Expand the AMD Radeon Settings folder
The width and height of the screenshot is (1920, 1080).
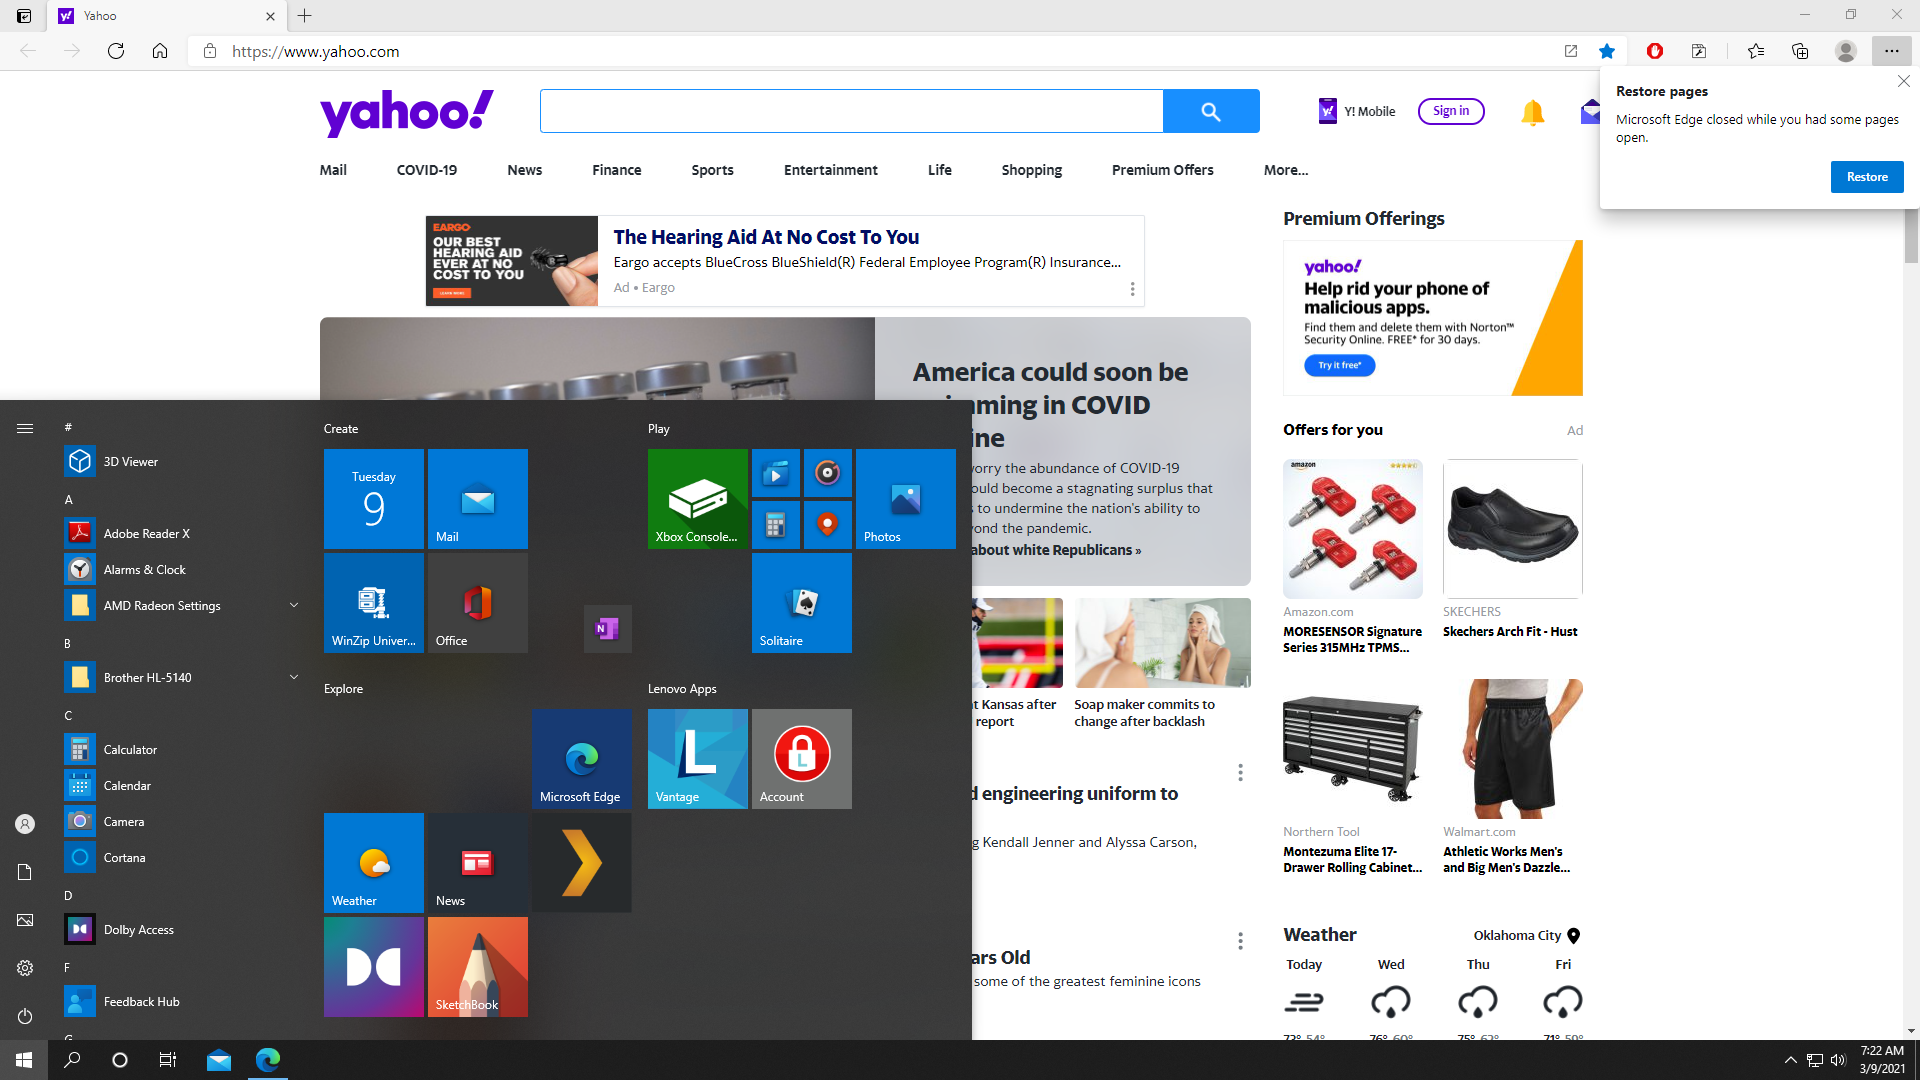294,605
